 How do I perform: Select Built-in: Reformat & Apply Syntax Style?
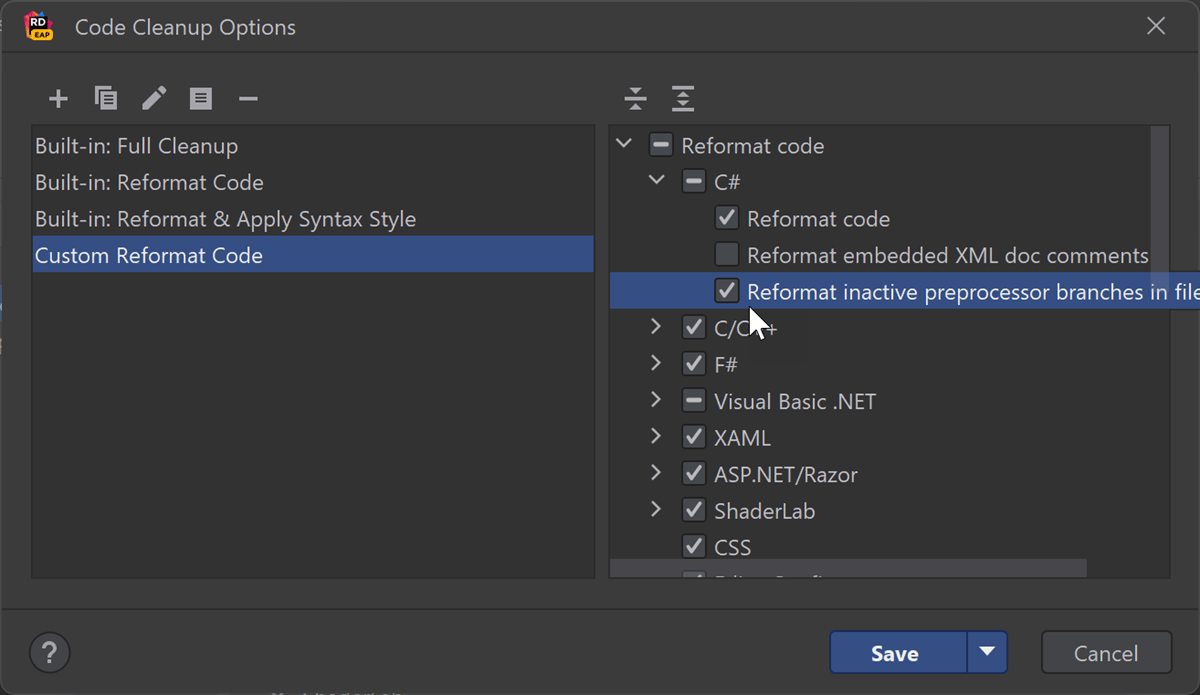[x=225, y=219]
